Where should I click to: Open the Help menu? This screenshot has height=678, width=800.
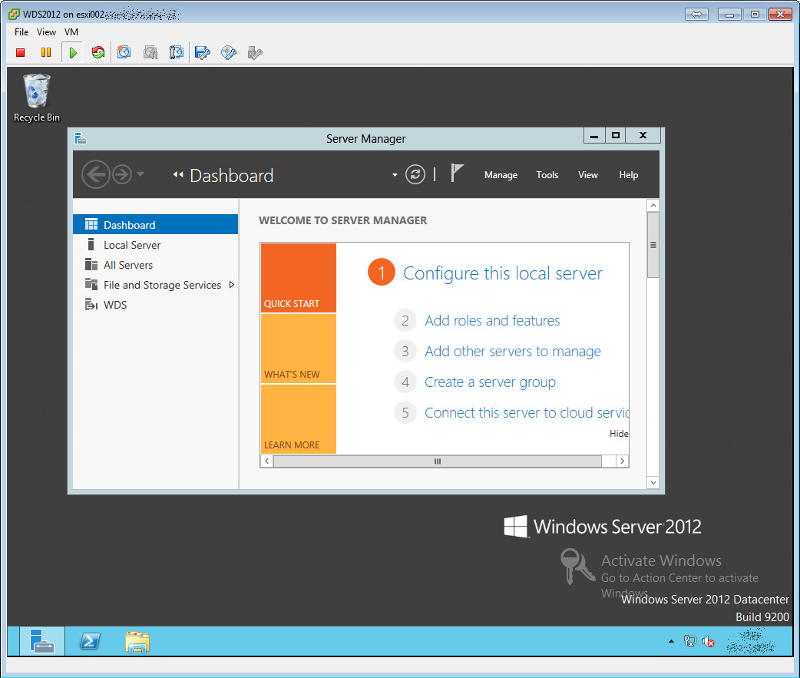[629, 175]
